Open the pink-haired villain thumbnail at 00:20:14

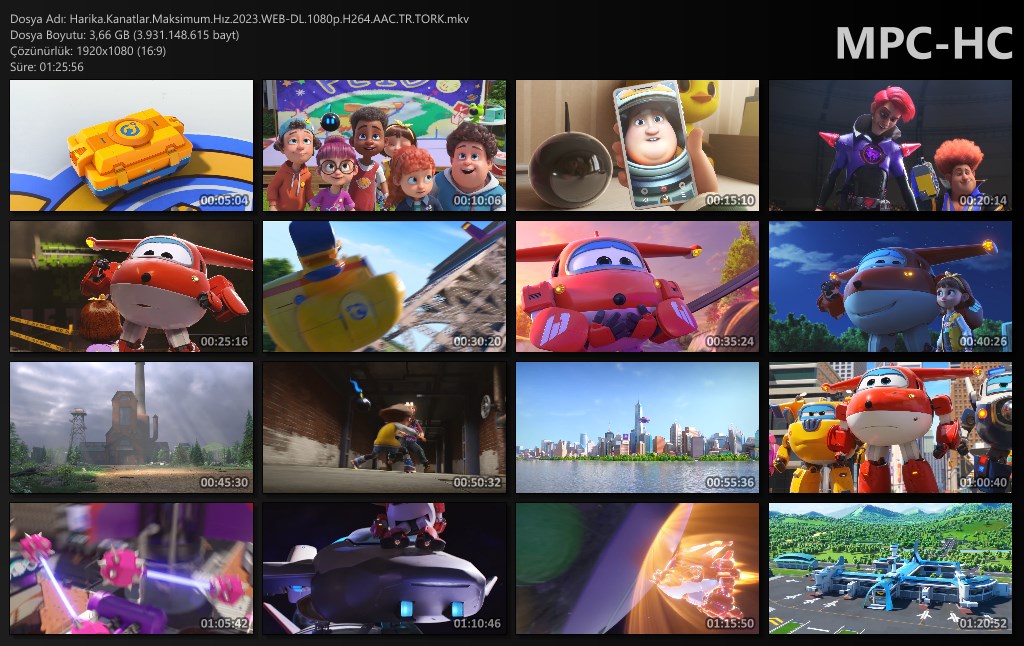(890, 146)
